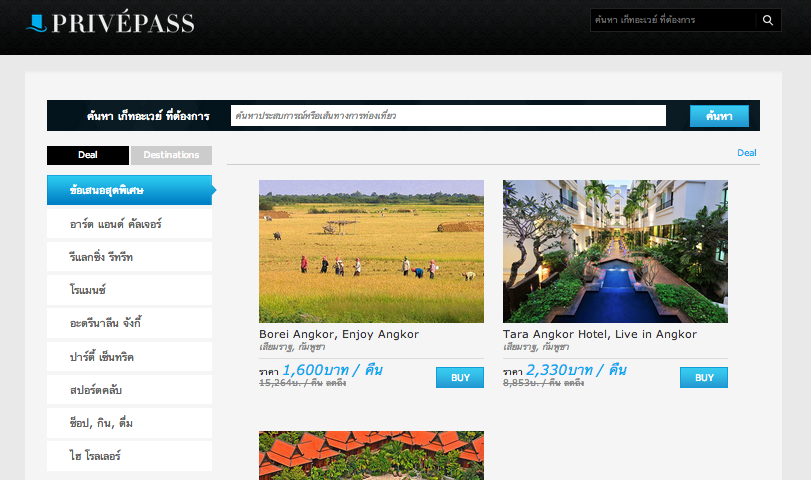Click the main getaway search input field

pos(448,116)
